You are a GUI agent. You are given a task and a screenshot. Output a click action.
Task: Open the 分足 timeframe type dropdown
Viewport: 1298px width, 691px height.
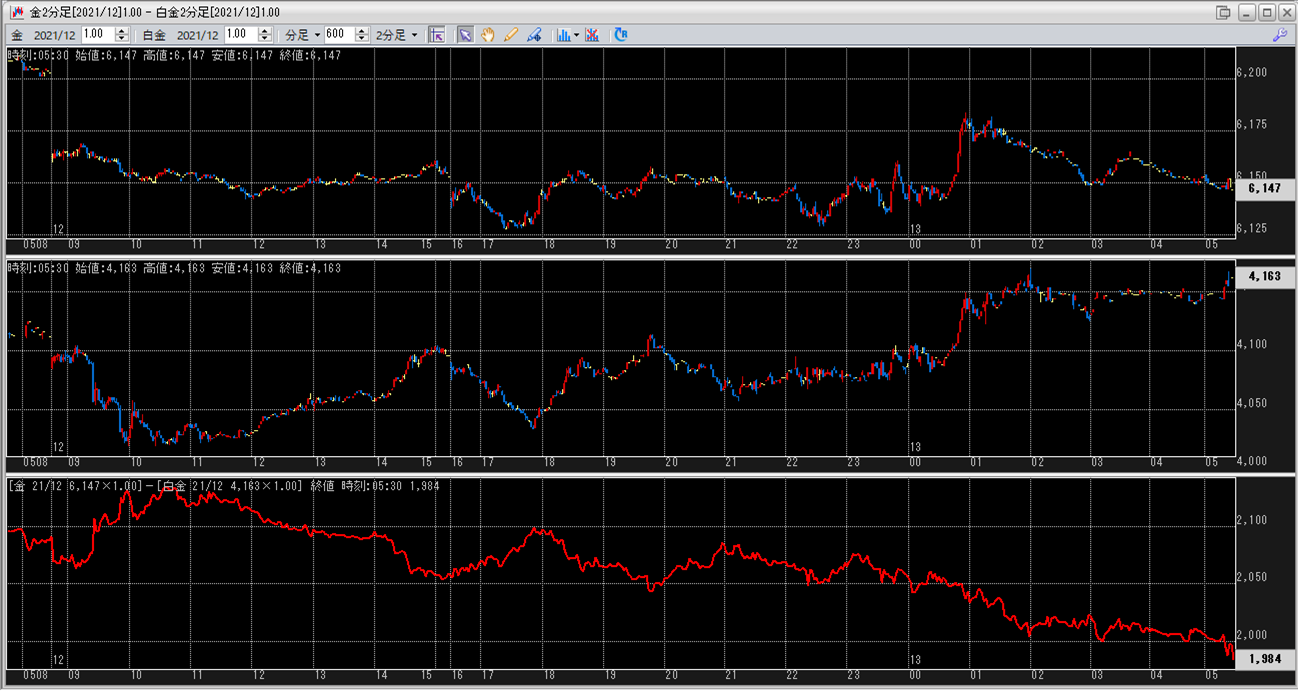pyautogui.click(x=303, y=34)
